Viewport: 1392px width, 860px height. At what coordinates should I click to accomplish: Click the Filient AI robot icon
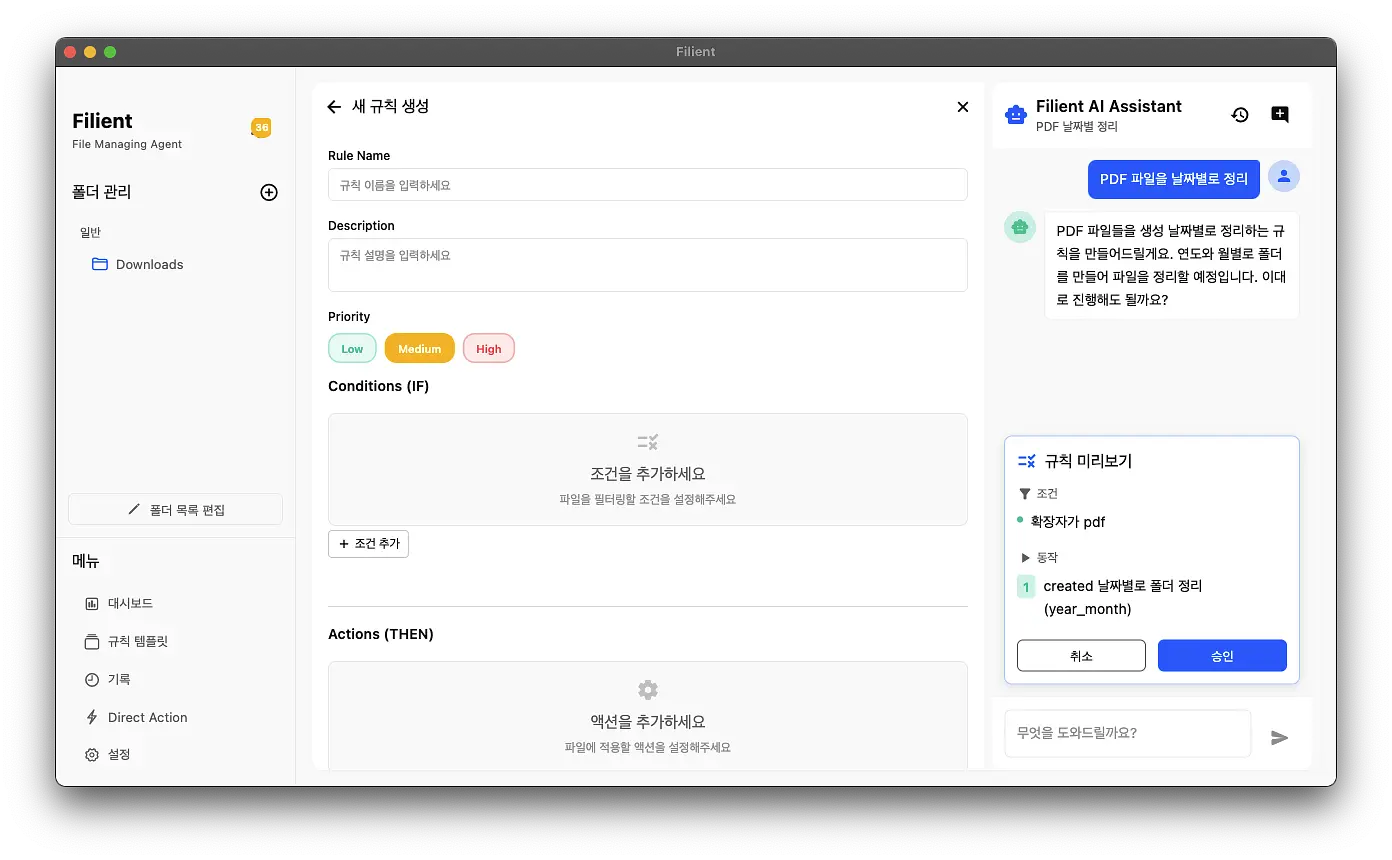click(1016, 115)
